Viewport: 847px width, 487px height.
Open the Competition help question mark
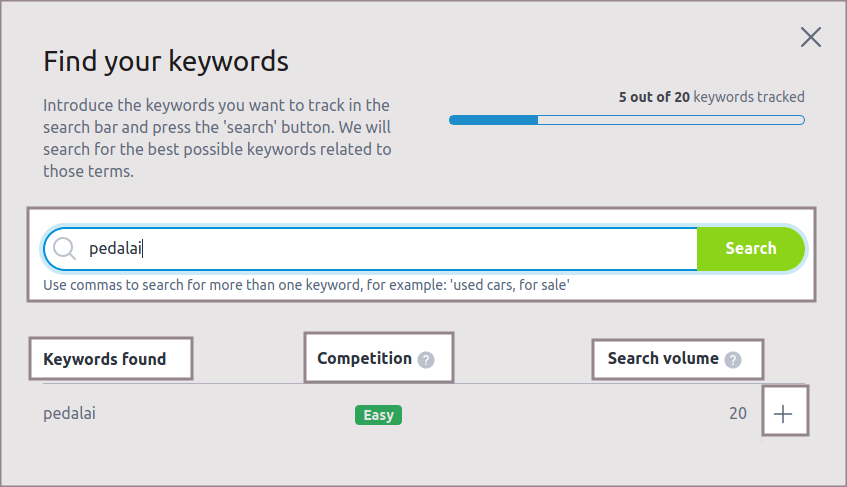[426, 360]
